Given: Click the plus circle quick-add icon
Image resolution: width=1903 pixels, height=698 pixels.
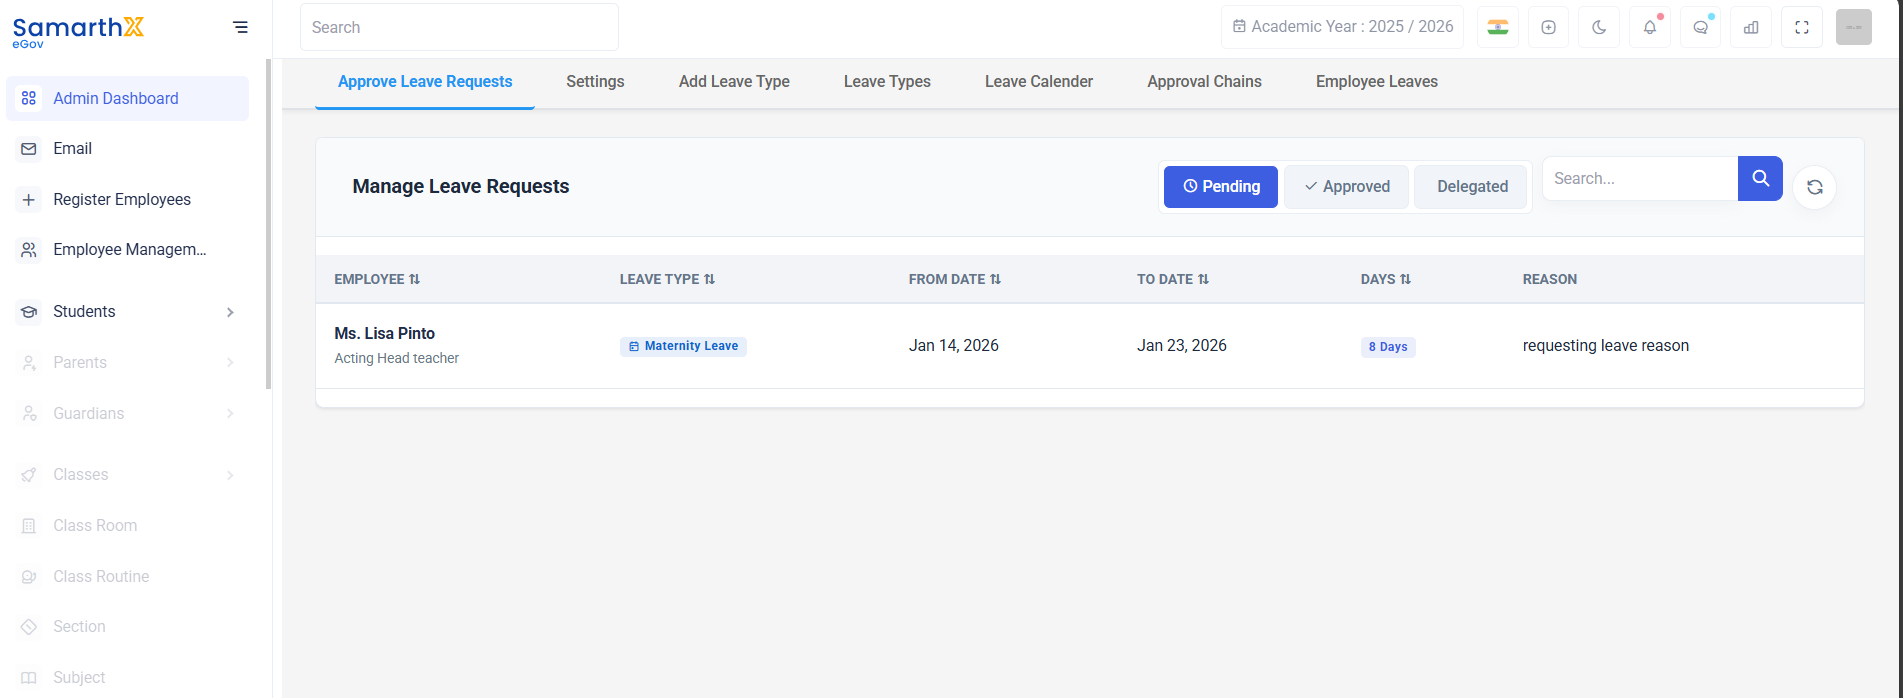Looking at the screenshot, I should pos(1548,28).
